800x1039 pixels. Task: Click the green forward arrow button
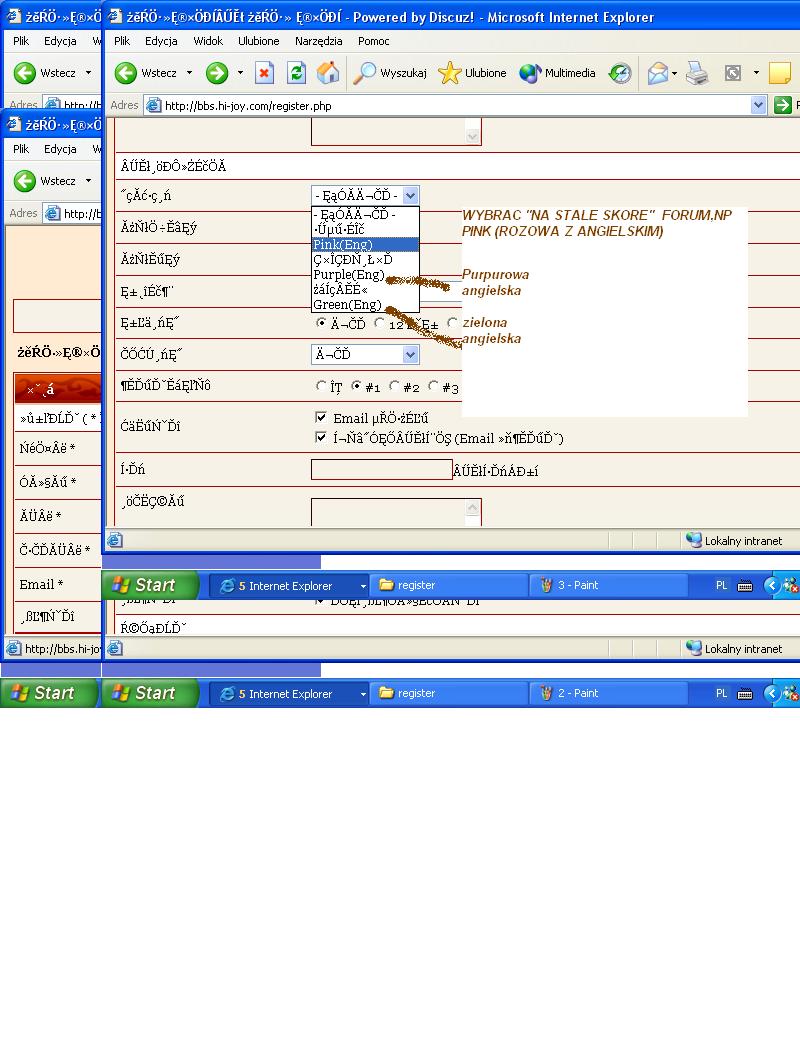[217, 73]
